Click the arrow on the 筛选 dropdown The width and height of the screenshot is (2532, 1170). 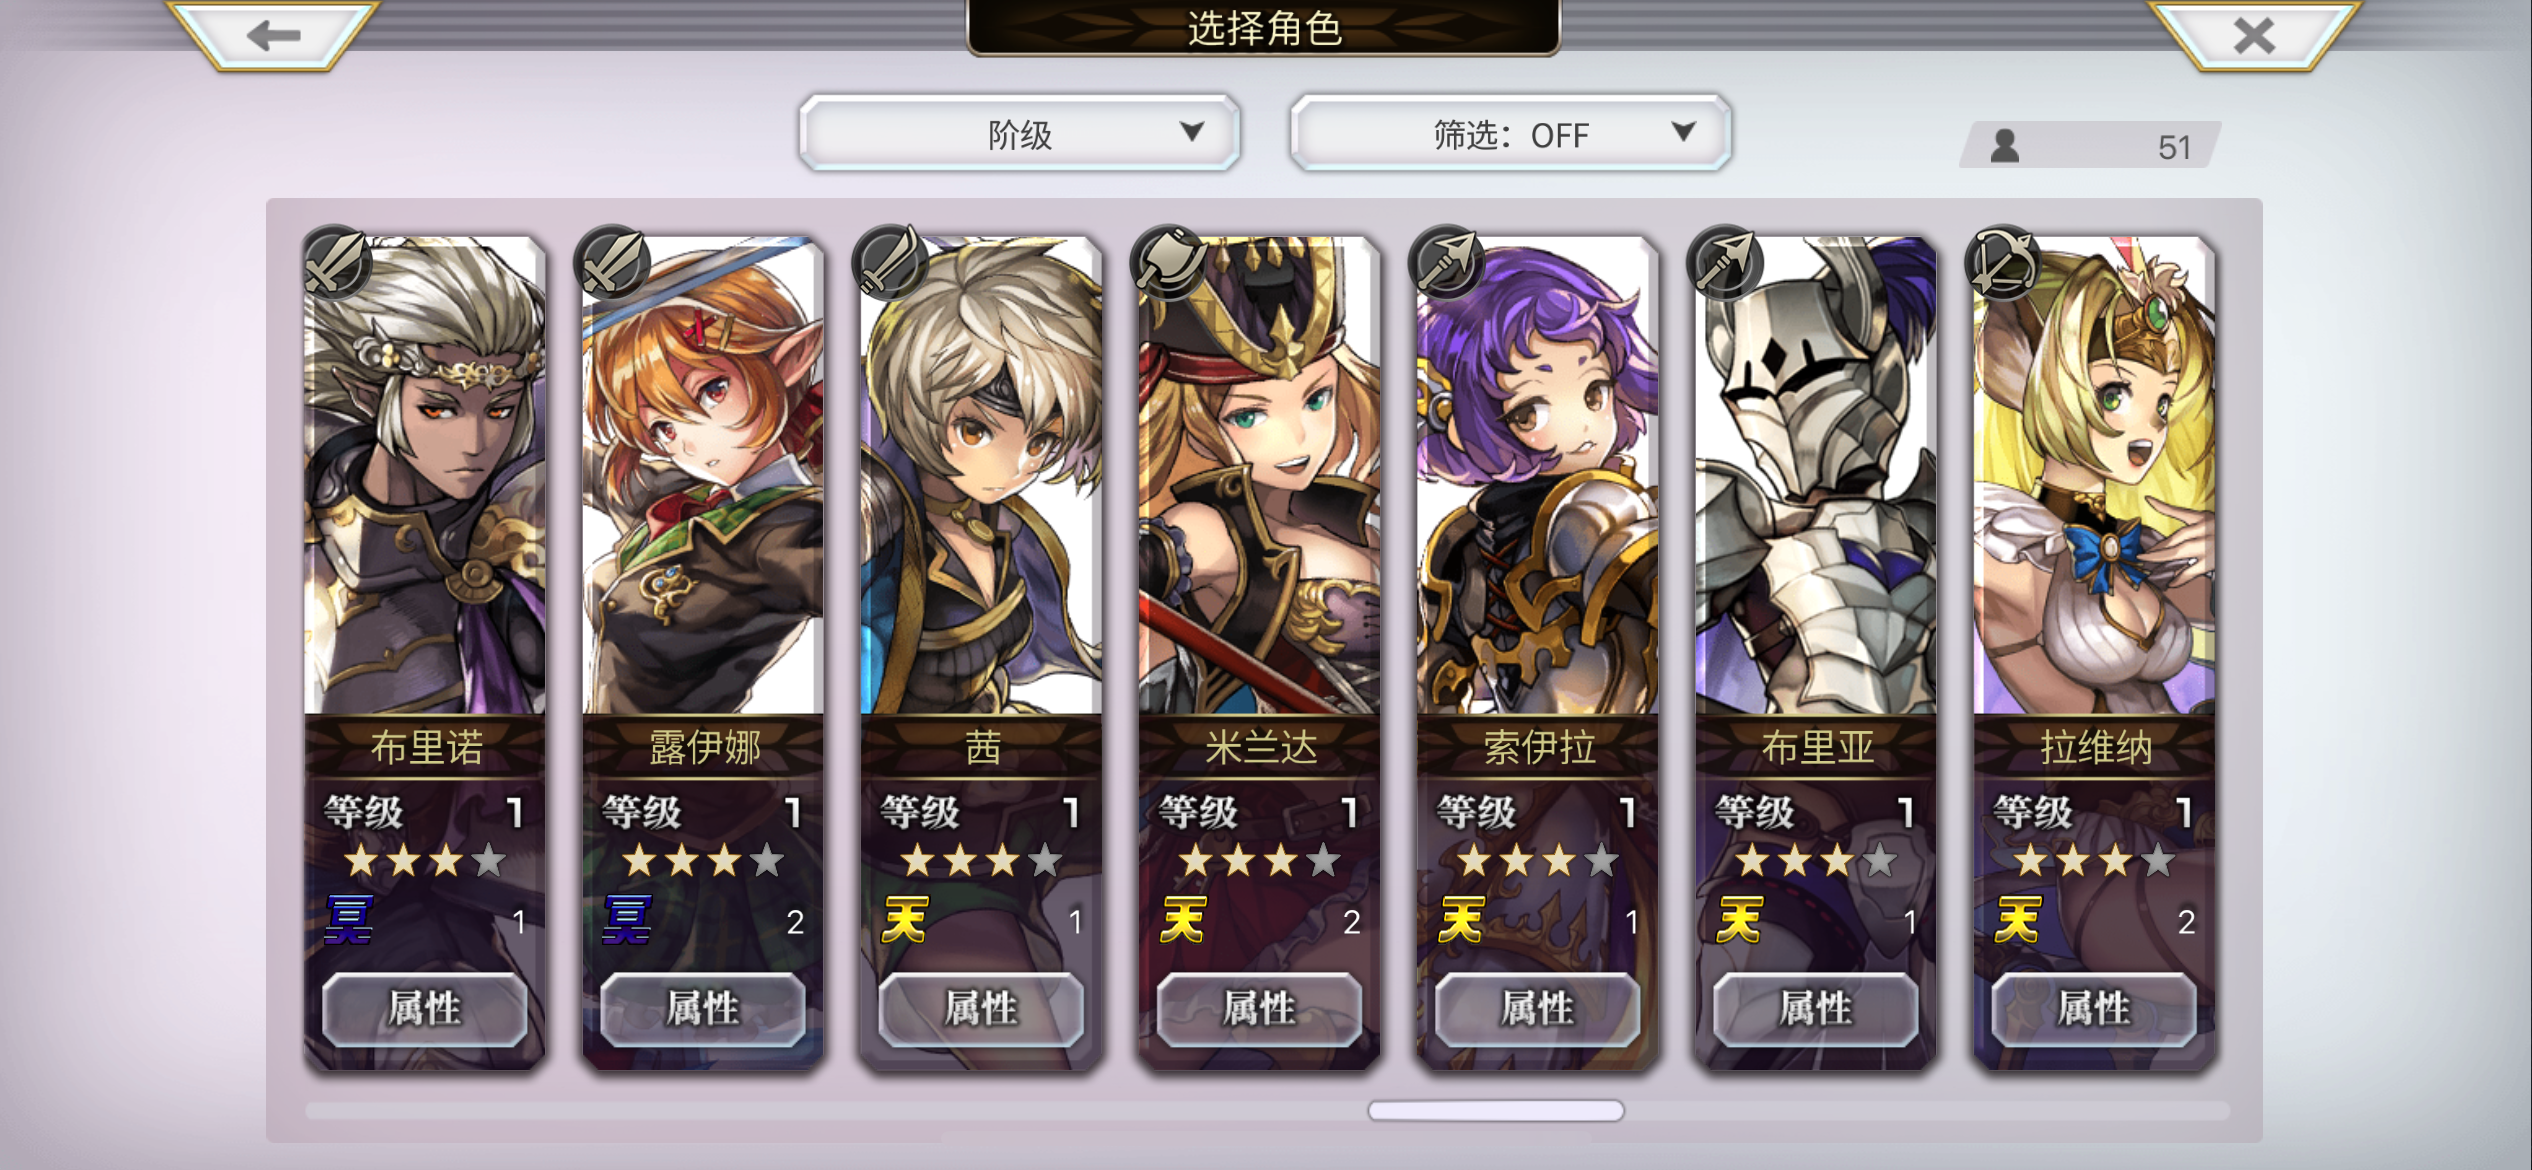click(x=1684, y=131)
